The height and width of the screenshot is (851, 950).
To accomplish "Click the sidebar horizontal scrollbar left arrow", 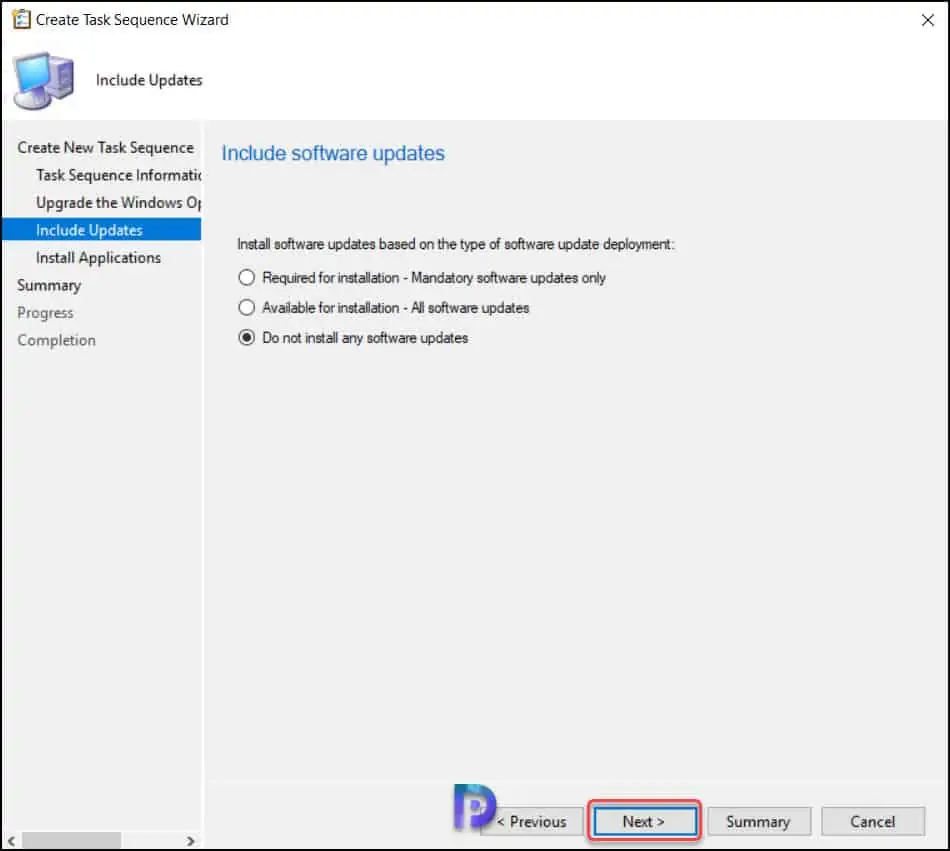I will point(11,841).
